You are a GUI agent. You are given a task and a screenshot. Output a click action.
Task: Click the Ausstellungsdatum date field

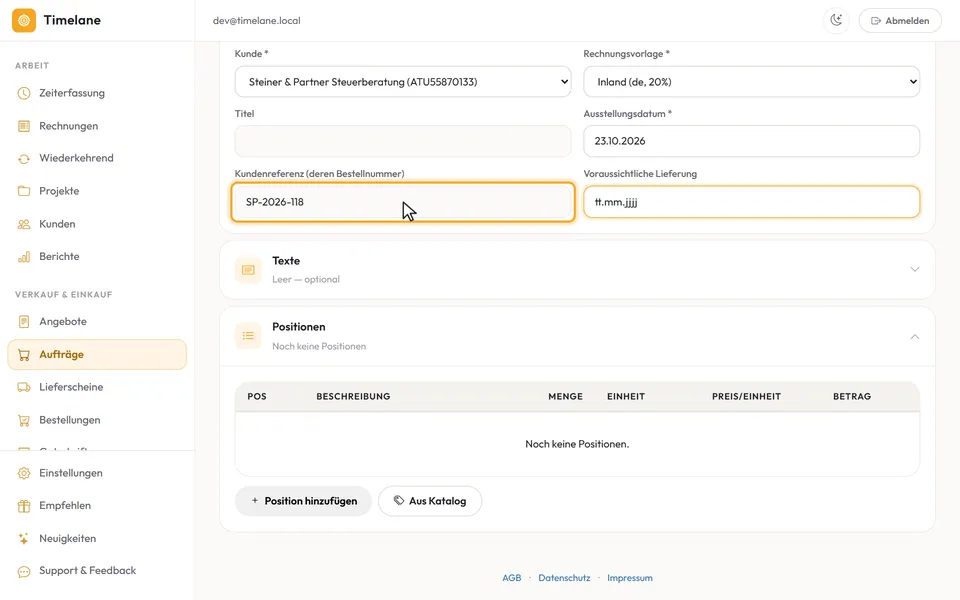tap(751, 141)
